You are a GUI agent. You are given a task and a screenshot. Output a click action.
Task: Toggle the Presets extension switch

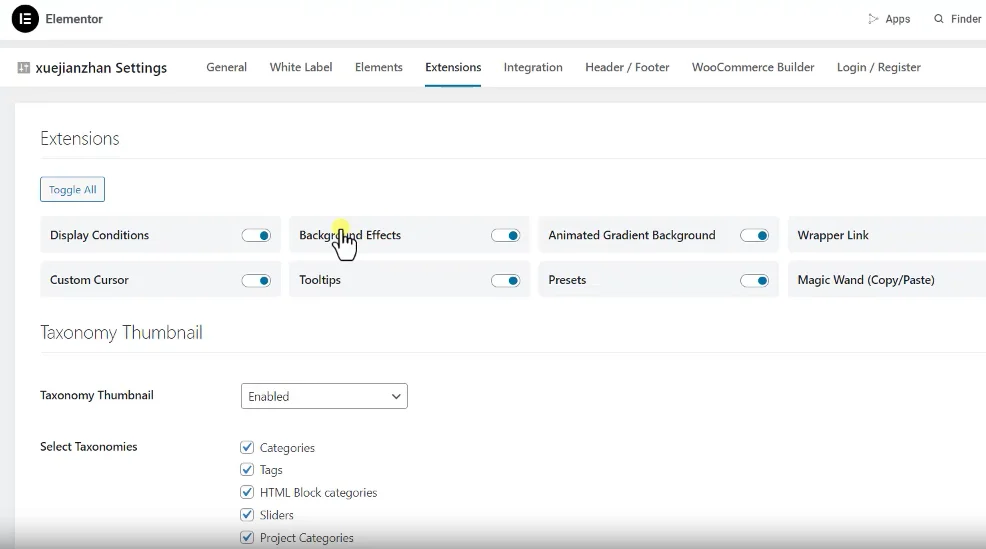755,281
